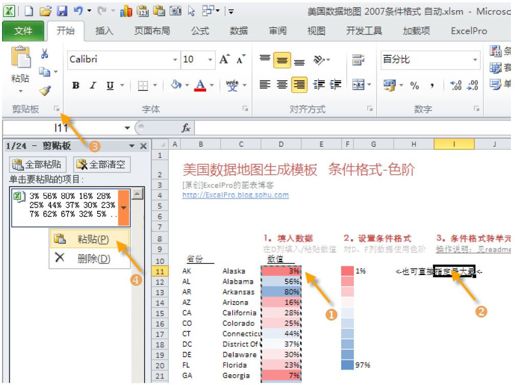Open the Borders button in Font group
Screen dimensions: 515x385
143,86
